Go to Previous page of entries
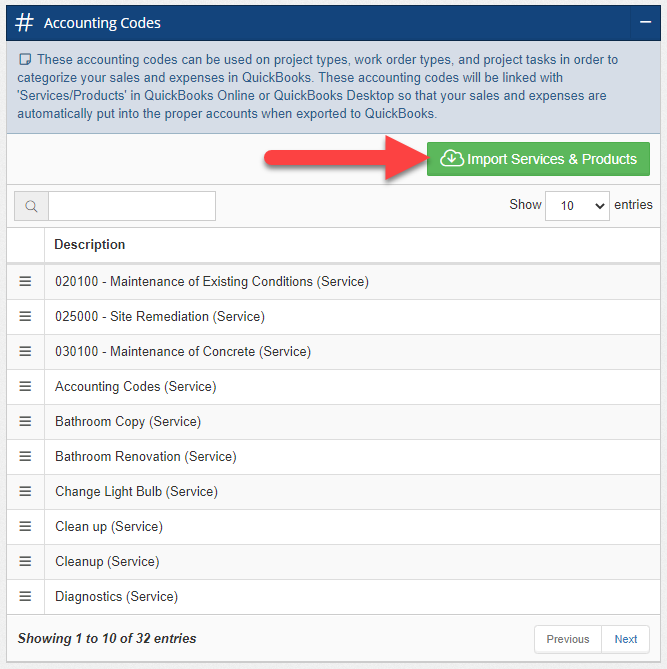This screenshot has height=669, width=667. tap(567, 639)
